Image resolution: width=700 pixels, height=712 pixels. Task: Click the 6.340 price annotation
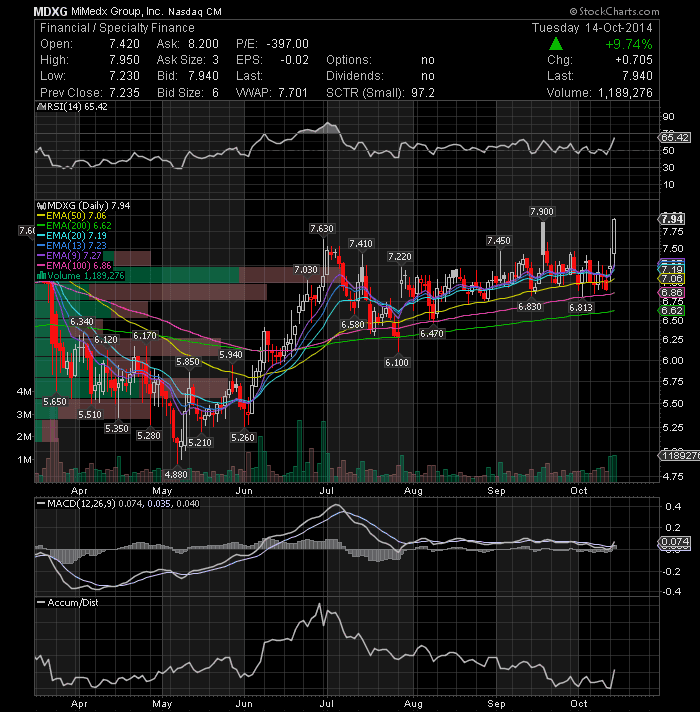tap(82, 322)
